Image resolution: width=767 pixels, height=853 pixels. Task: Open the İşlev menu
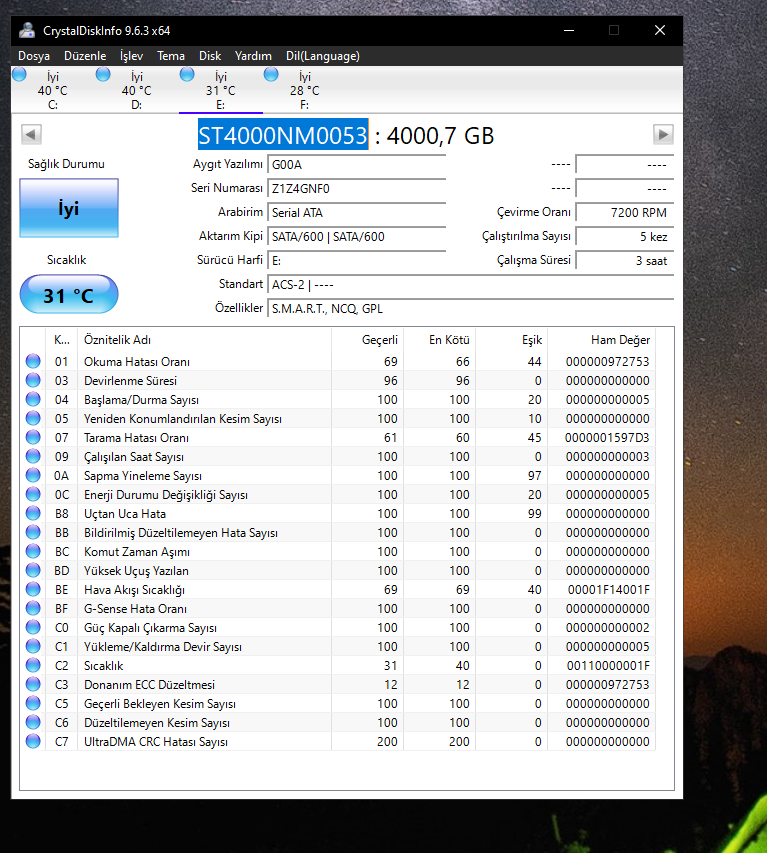click(131, 56)
